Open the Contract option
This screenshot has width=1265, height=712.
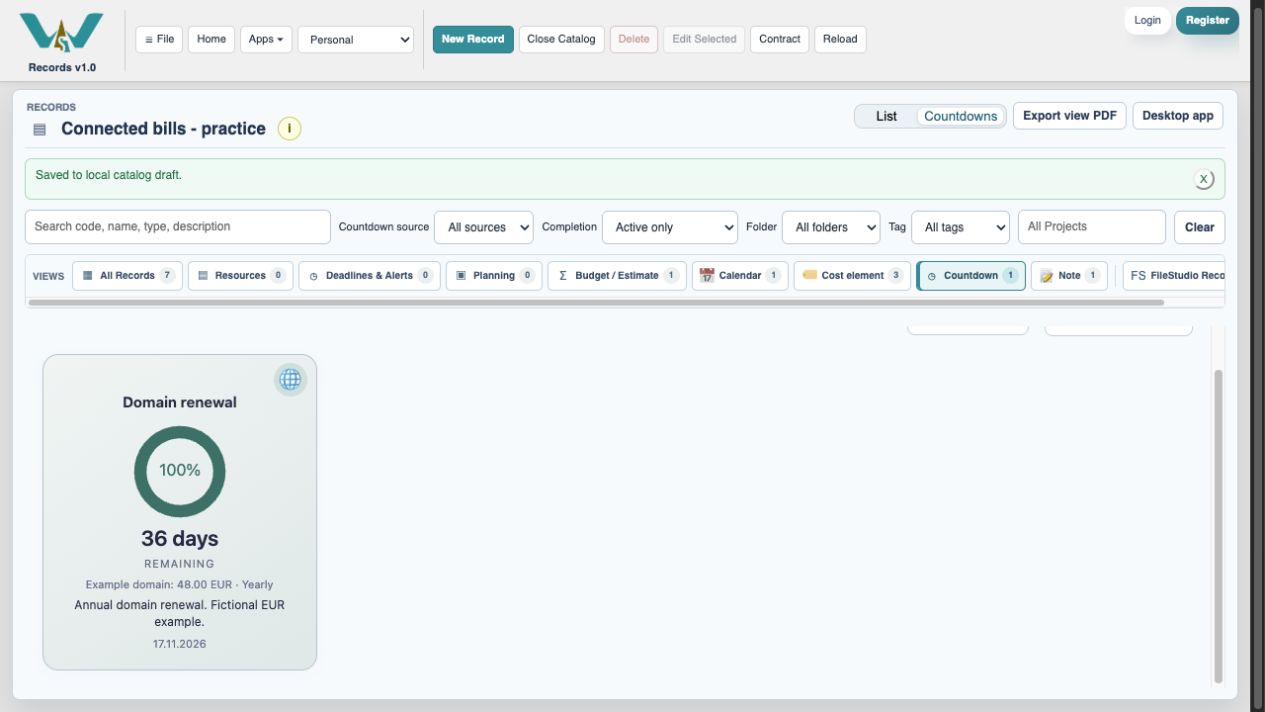[x=779, y=39]
